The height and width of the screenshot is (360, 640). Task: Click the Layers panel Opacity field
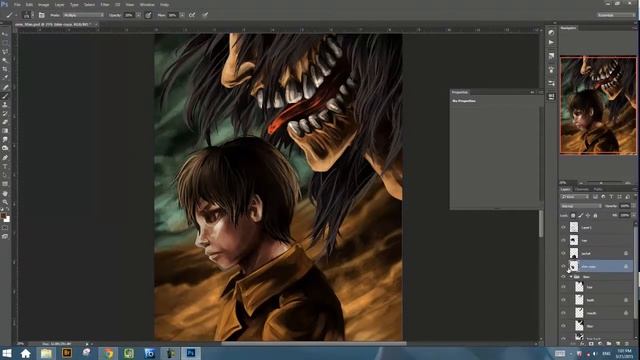(624, 206)
